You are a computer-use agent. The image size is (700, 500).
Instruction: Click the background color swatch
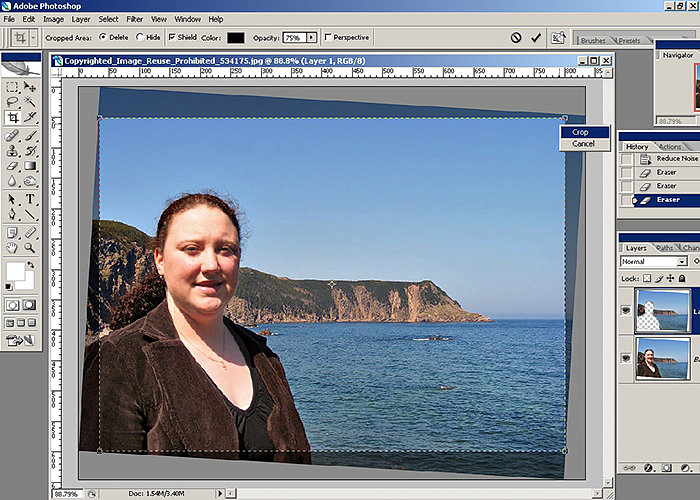click(x=28, y=282)
